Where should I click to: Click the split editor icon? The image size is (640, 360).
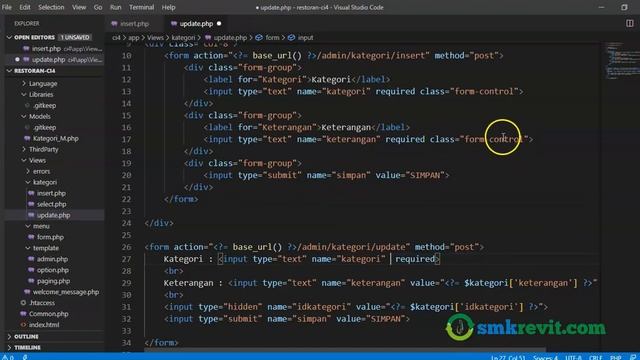[630, 24]
